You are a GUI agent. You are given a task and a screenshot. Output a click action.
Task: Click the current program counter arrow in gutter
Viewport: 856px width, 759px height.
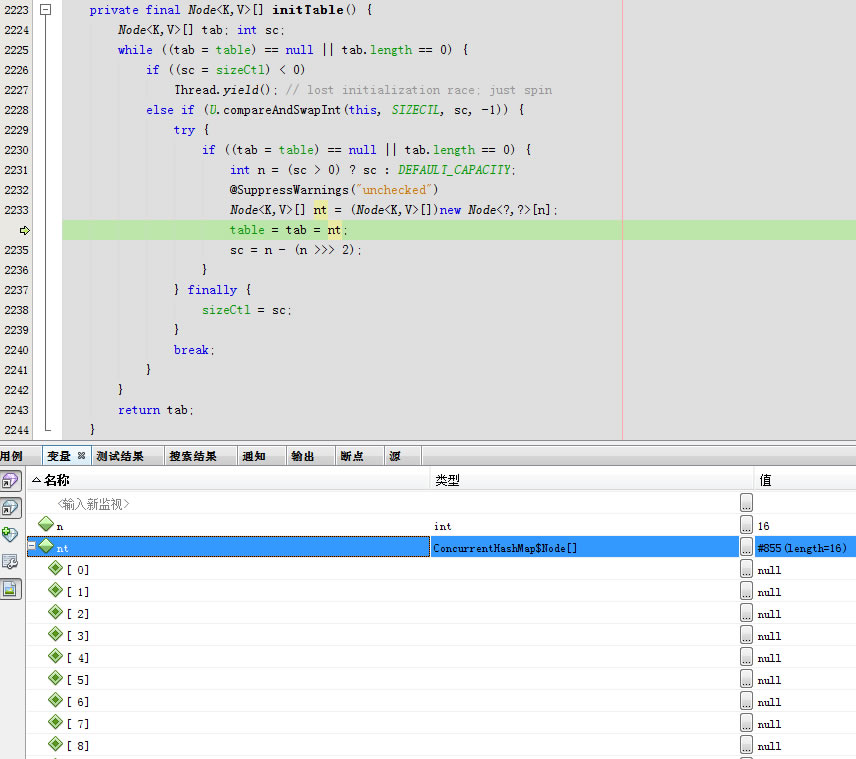(24, 230)
